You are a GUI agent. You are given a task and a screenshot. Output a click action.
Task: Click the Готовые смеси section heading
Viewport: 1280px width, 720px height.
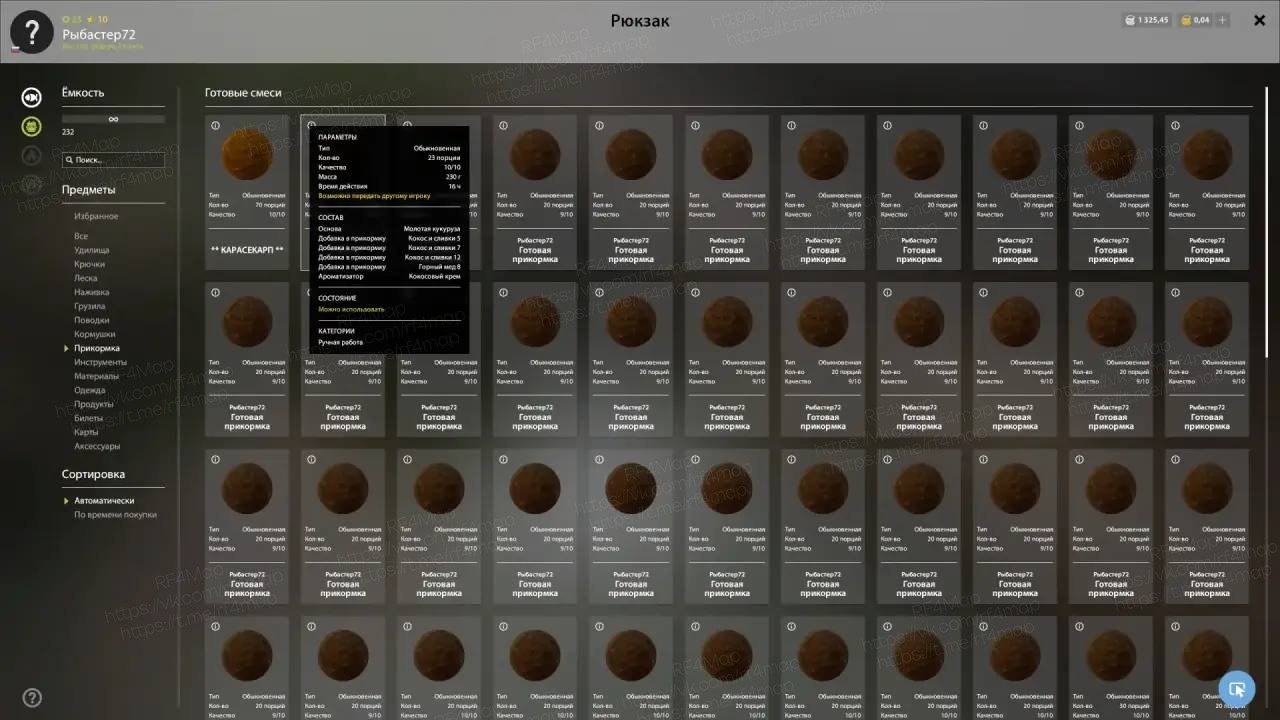pyautogui.click(x=243, y=93)
